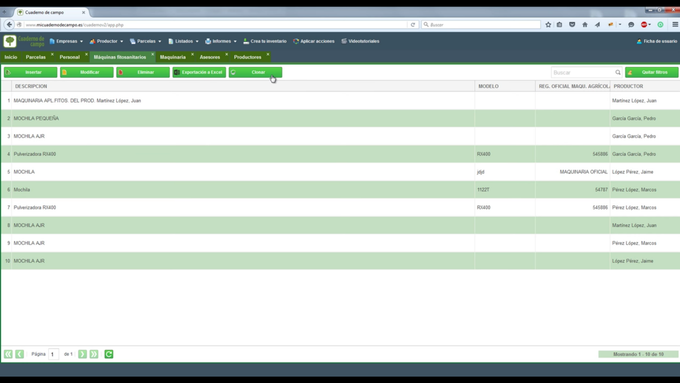Image resolution: width=680 pixels, height=383 pixels.
Task: Click the green circular extension icon
Action: [660, 25]
